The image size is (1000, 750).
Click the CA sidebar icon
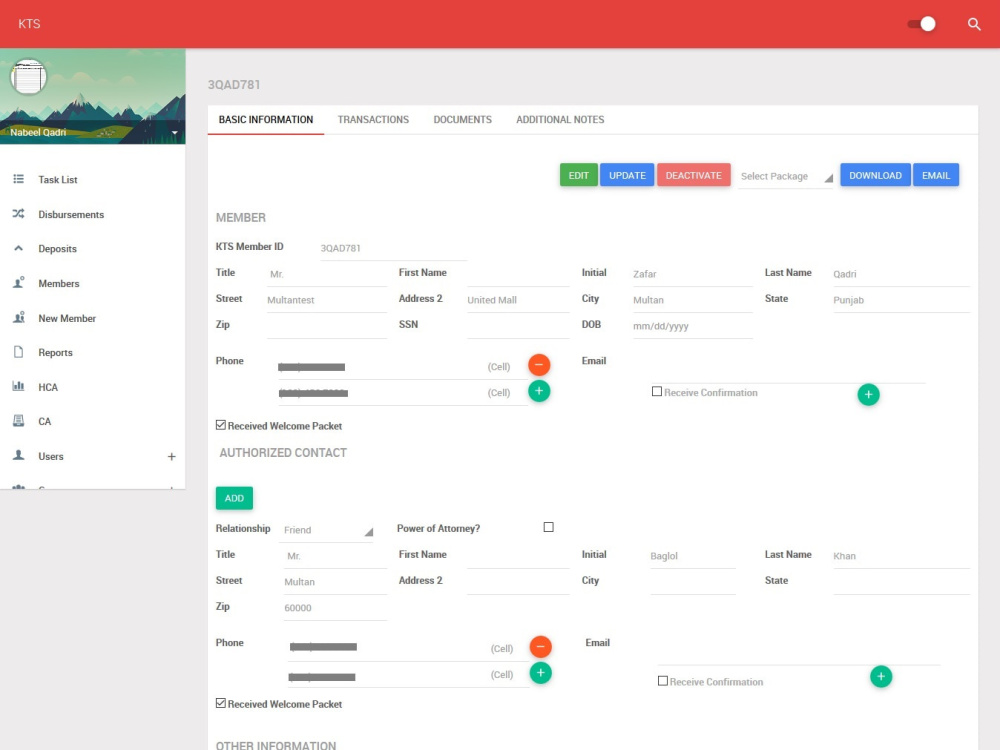[x=18, y=421]
